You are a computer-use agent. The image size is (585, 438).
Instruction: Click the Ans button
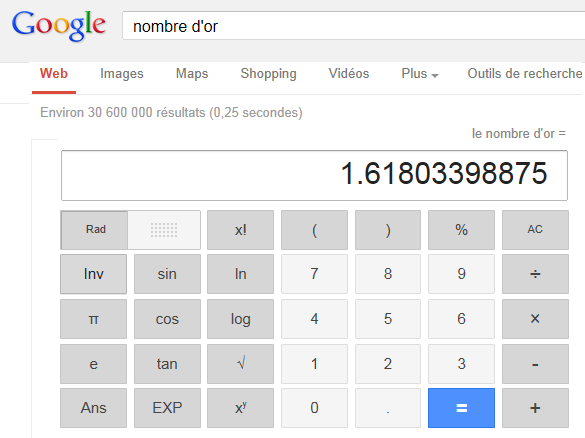93,408
